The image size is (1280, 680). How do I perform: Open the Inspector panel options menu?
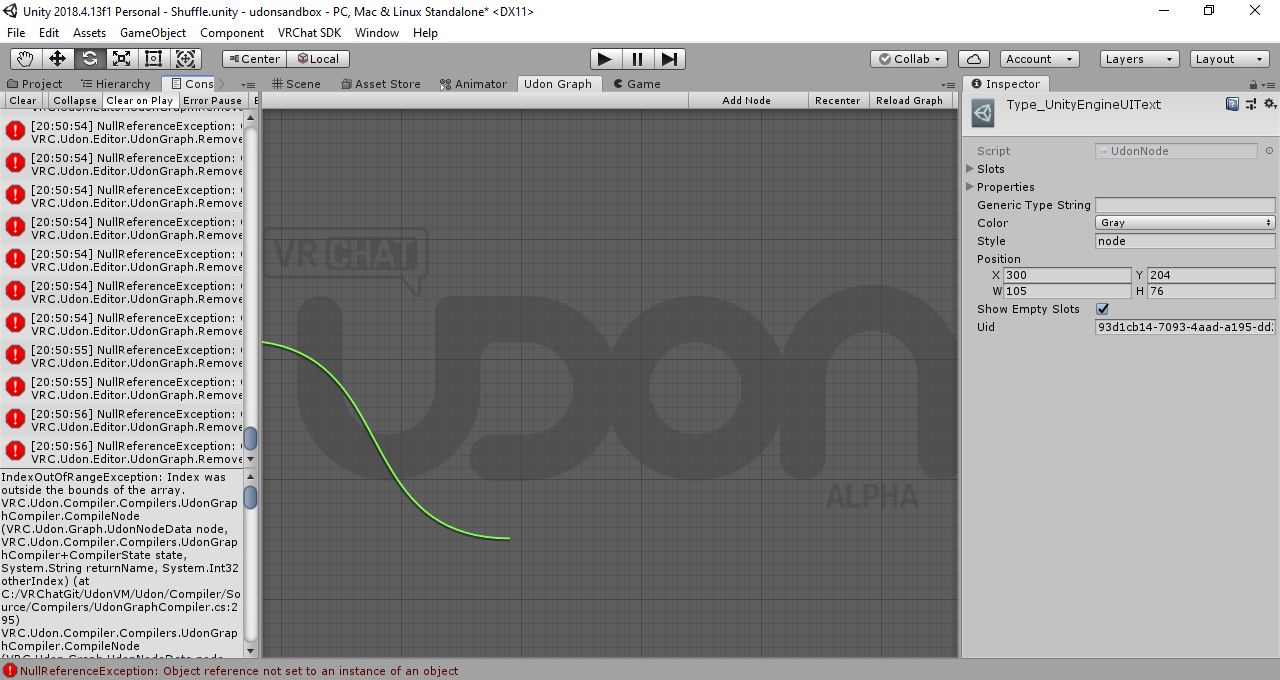tap(1271, 84)
